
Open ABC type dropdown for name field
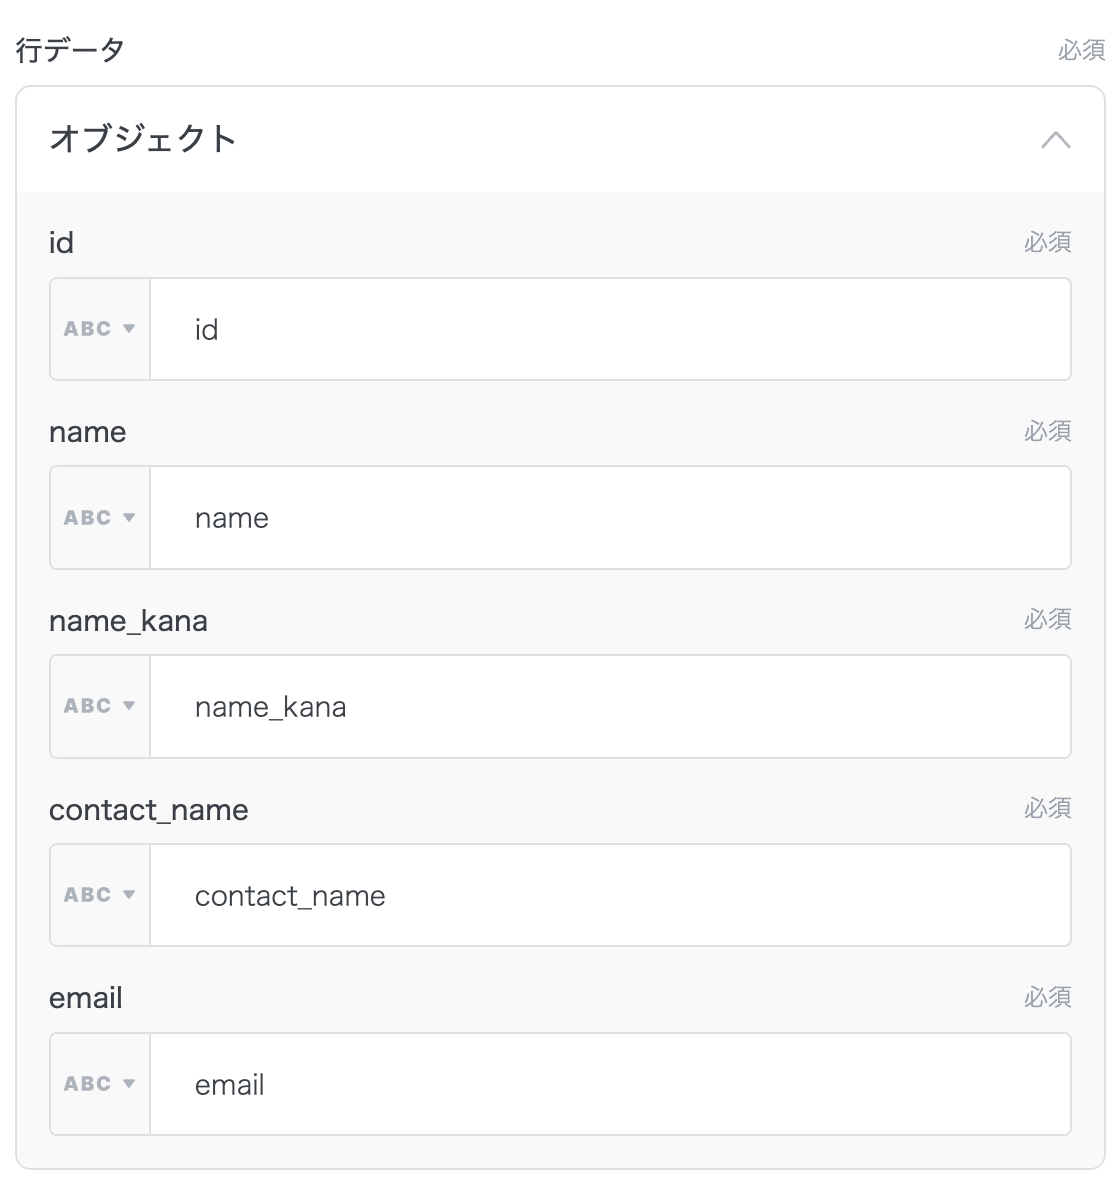coord(100,518)
